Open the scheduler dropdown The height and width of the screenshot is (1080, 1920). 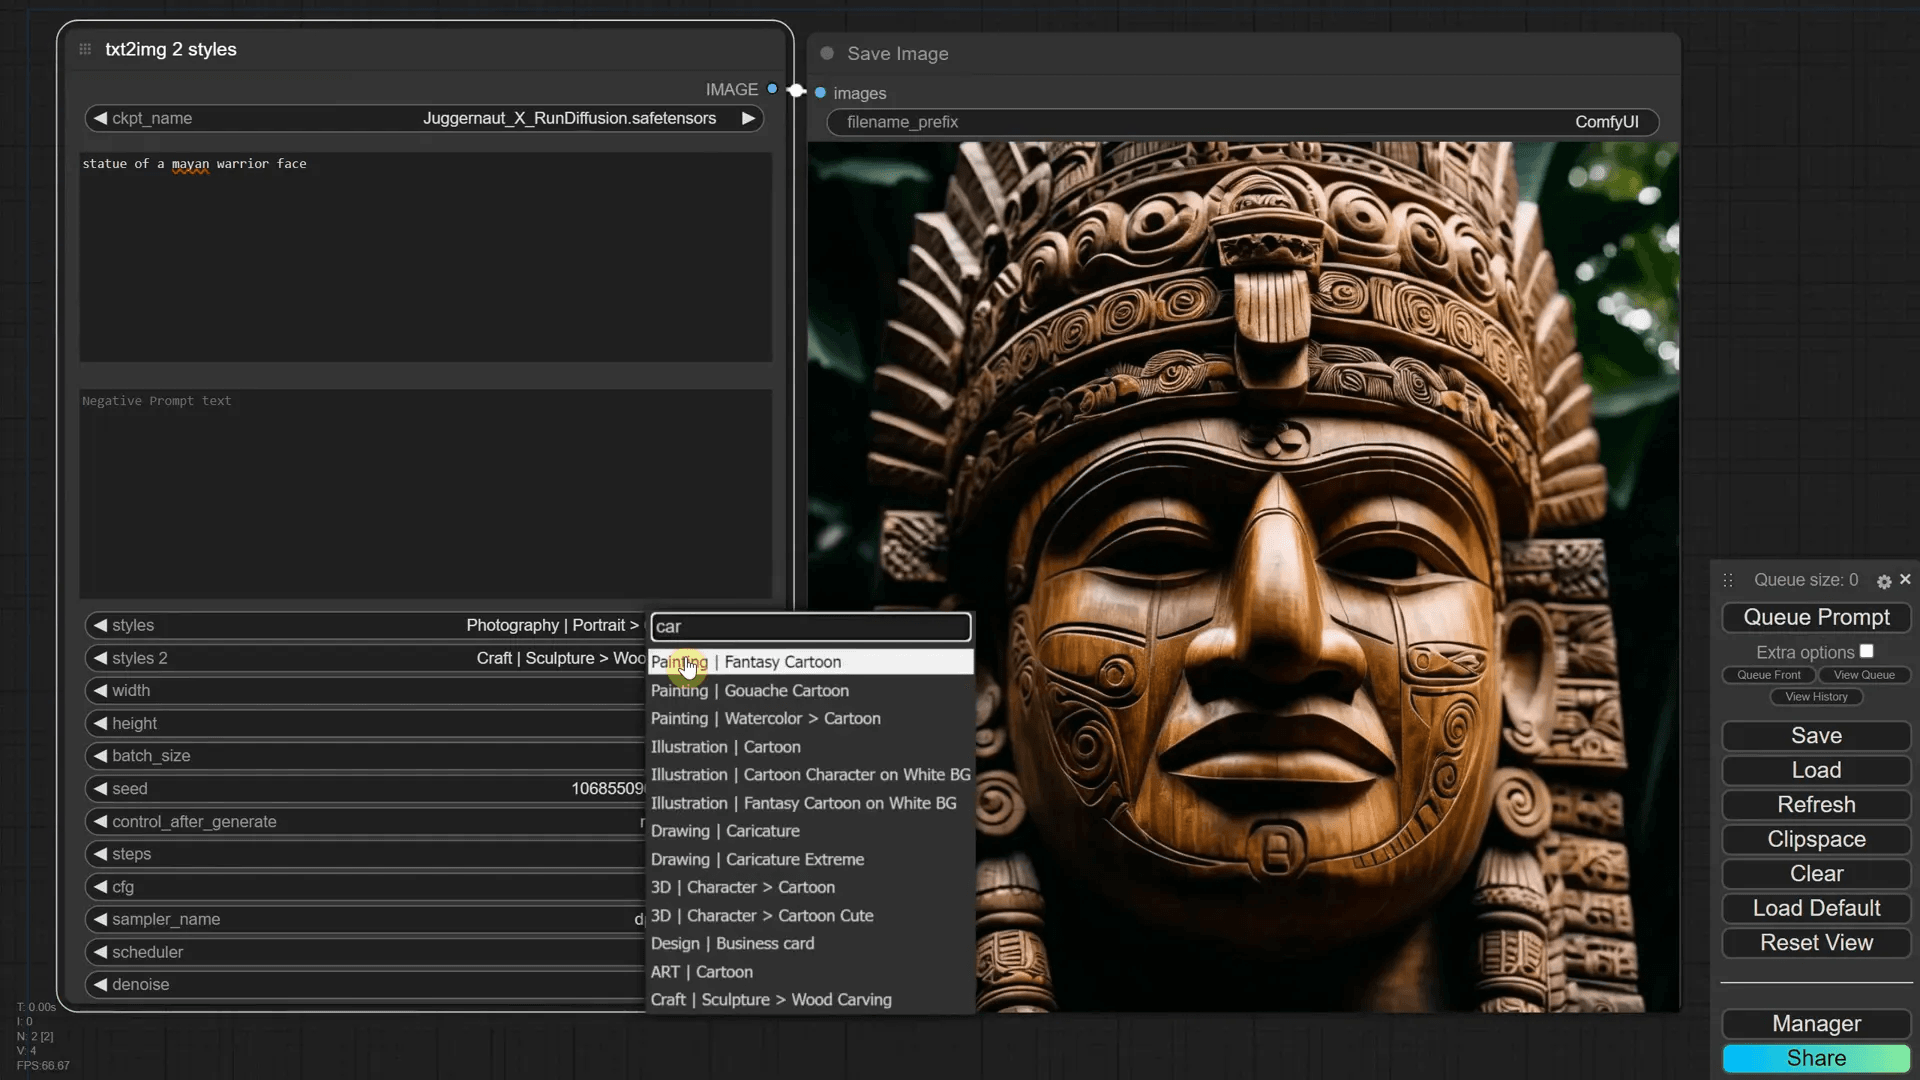(x=370, y=952)
